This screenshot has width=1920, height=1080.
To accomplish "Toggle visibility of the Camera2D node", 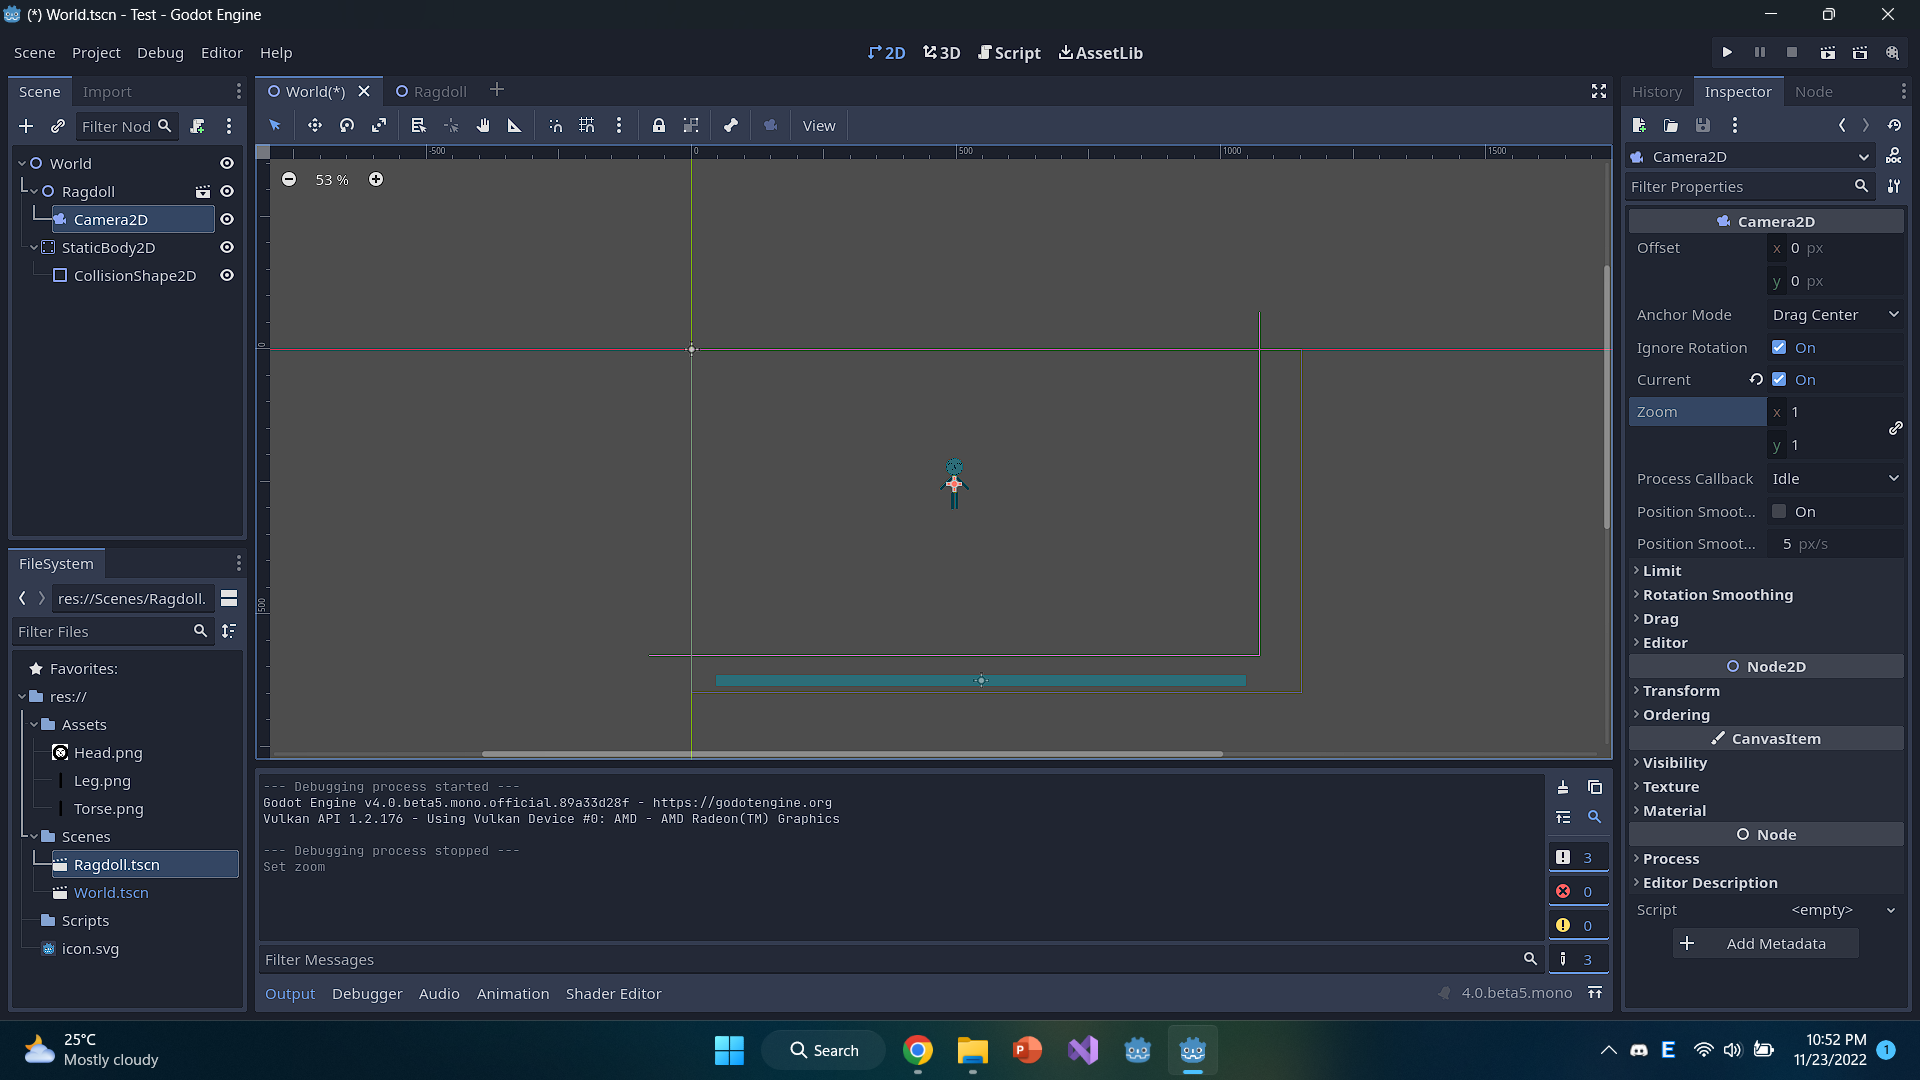I will [227, 220].
